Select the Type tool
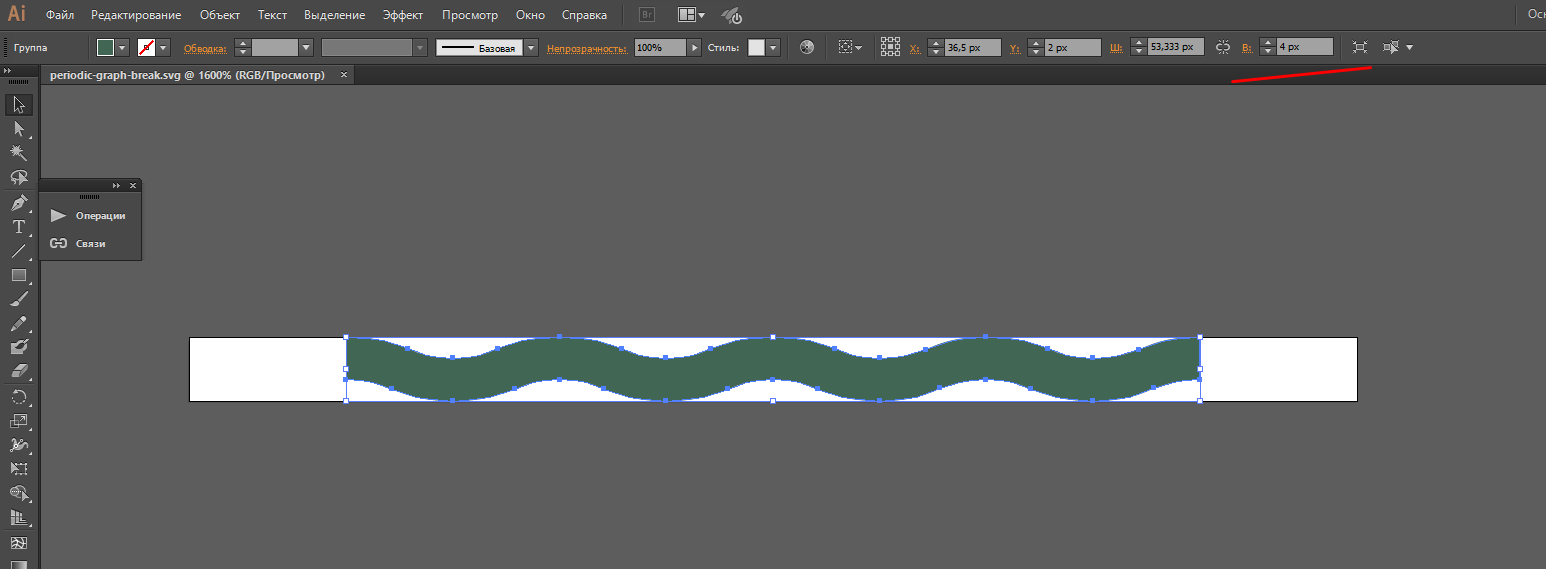Screen dimensions: 1546x569 pos(18,227)
